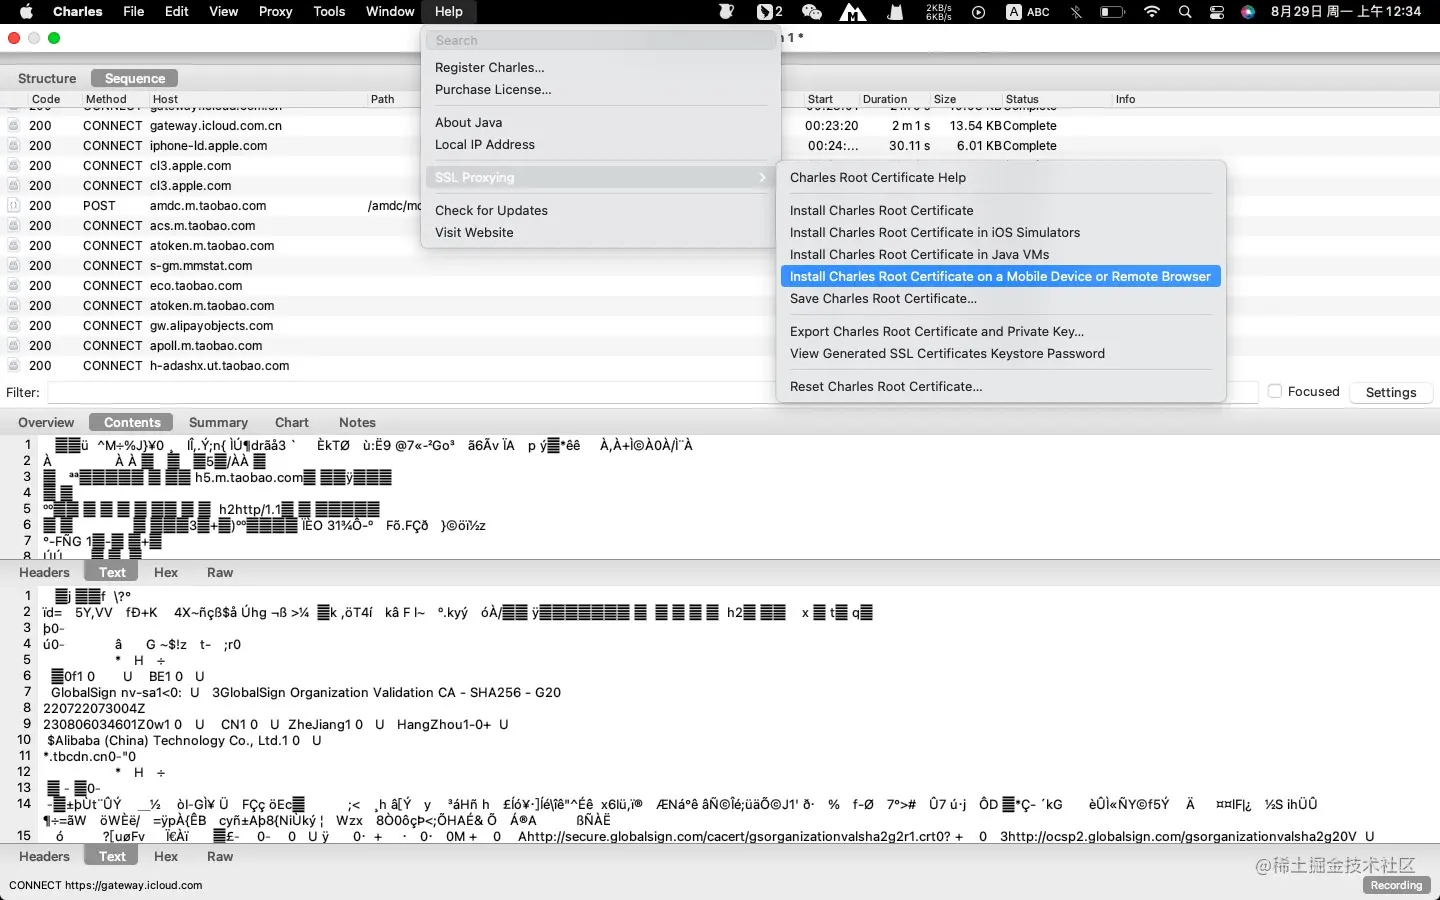
Task: Select the h-adashx.ut.taobao.com host entry
Action: click(219, 366)
